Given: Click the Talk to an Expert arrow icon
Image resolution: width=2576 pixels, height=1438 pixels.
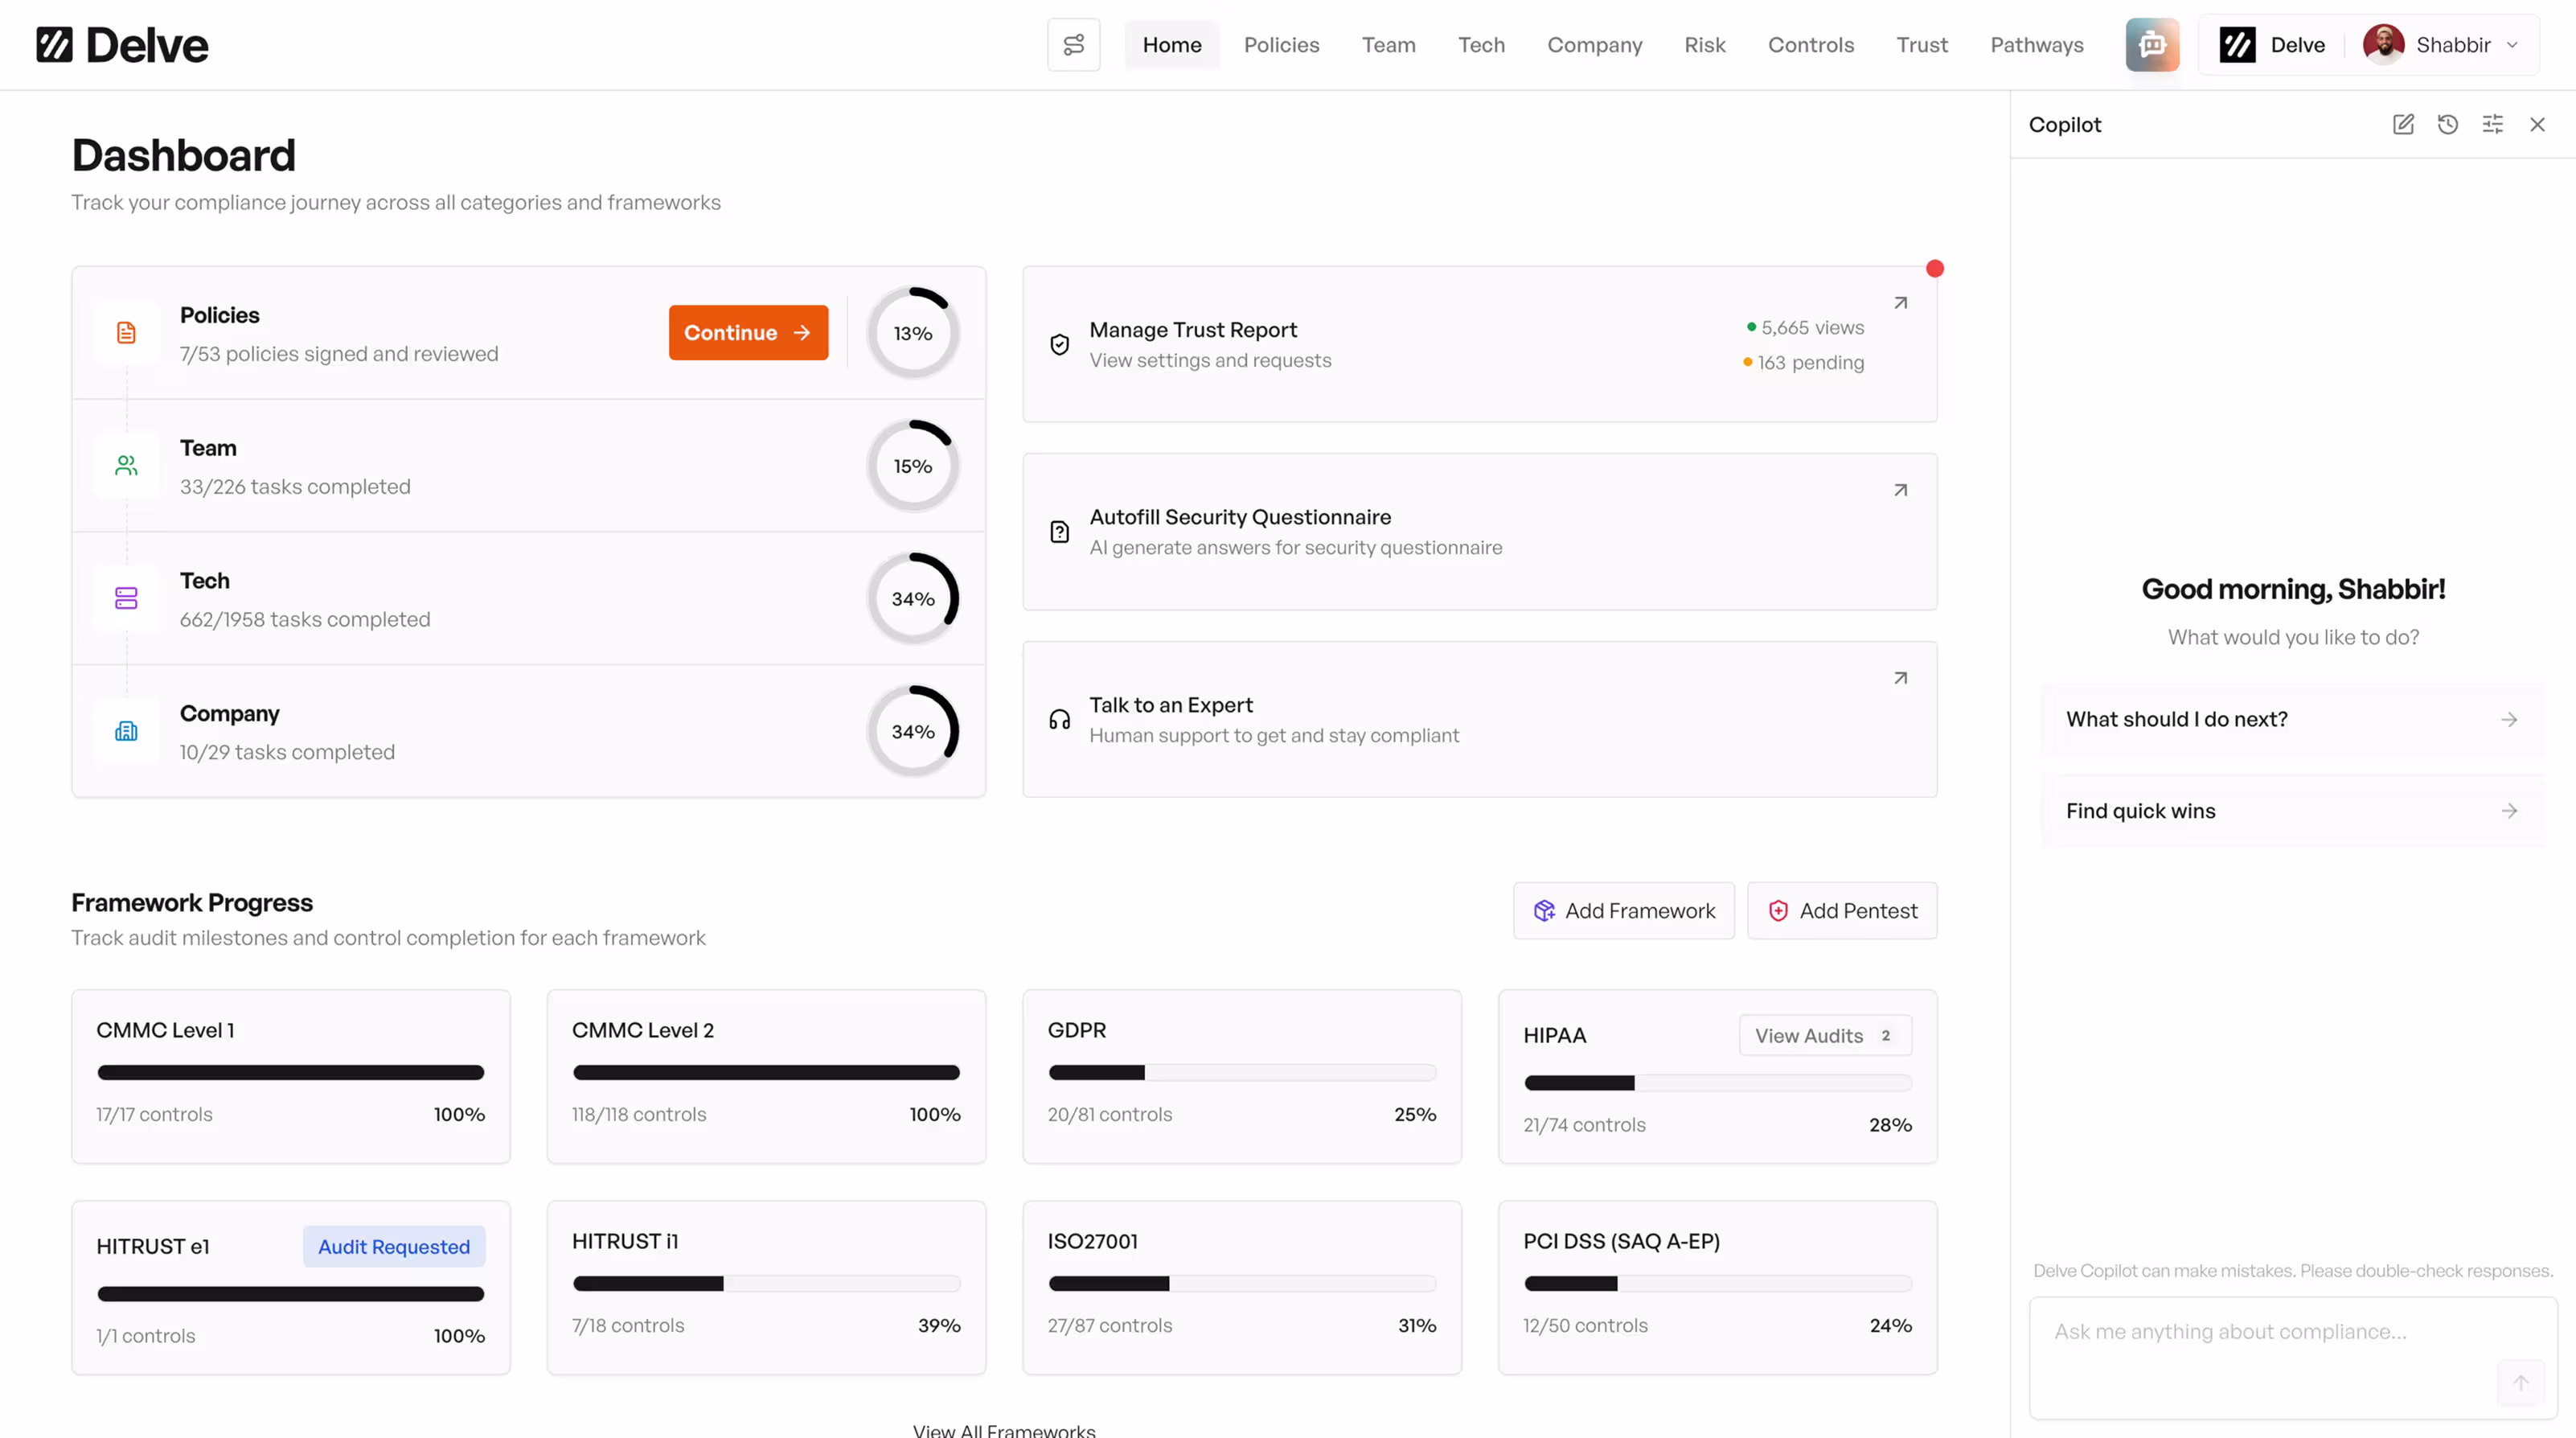Looking at the screenshot, I should click(x=1900, y=678).
